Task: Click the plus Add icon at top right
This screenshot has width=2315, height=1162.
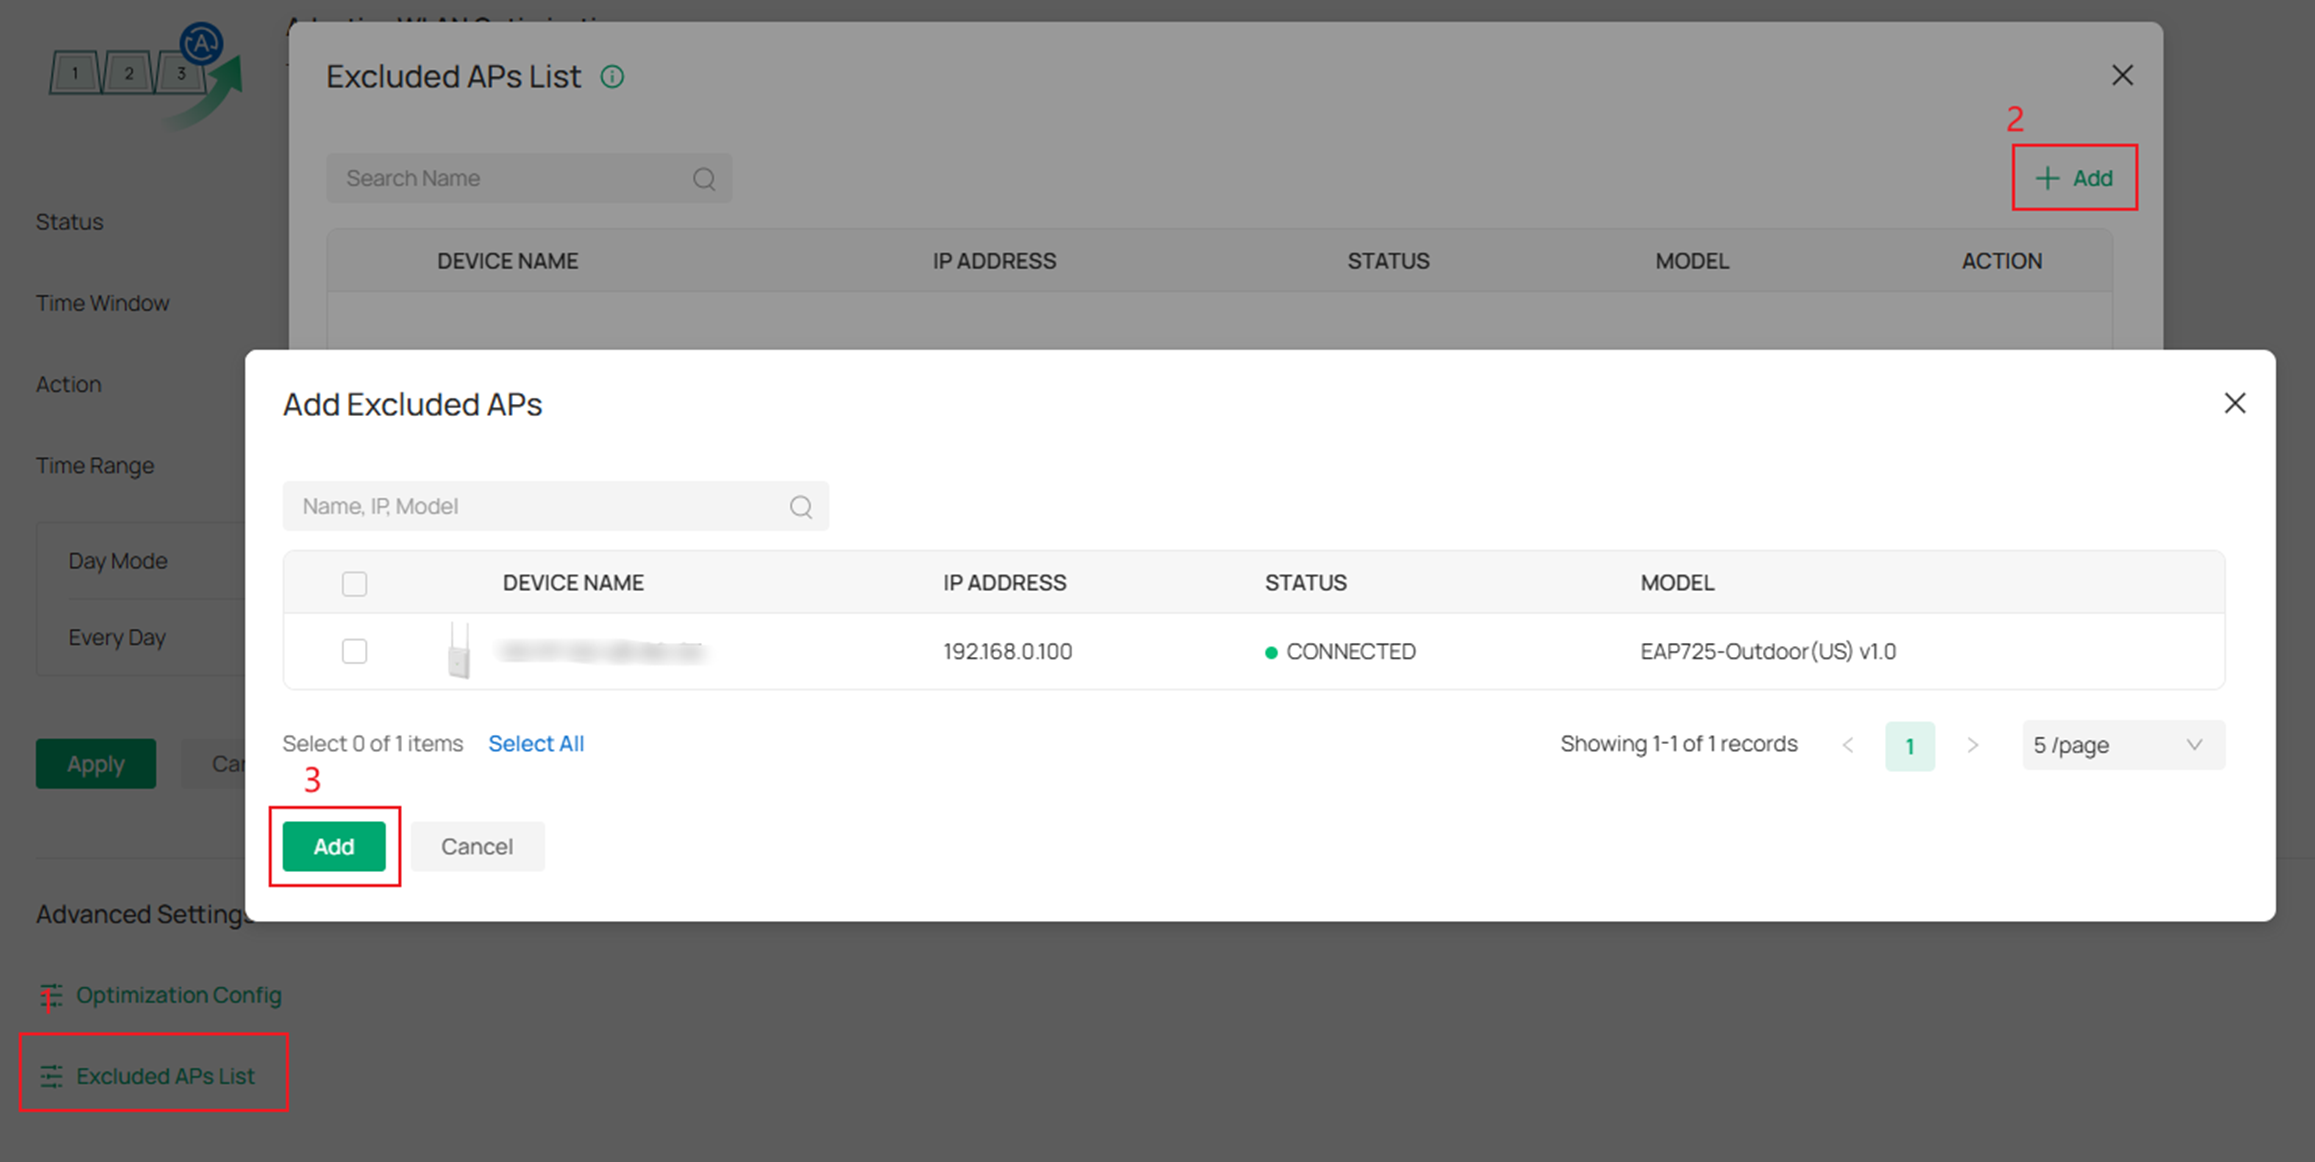Action: point(2047,178)
